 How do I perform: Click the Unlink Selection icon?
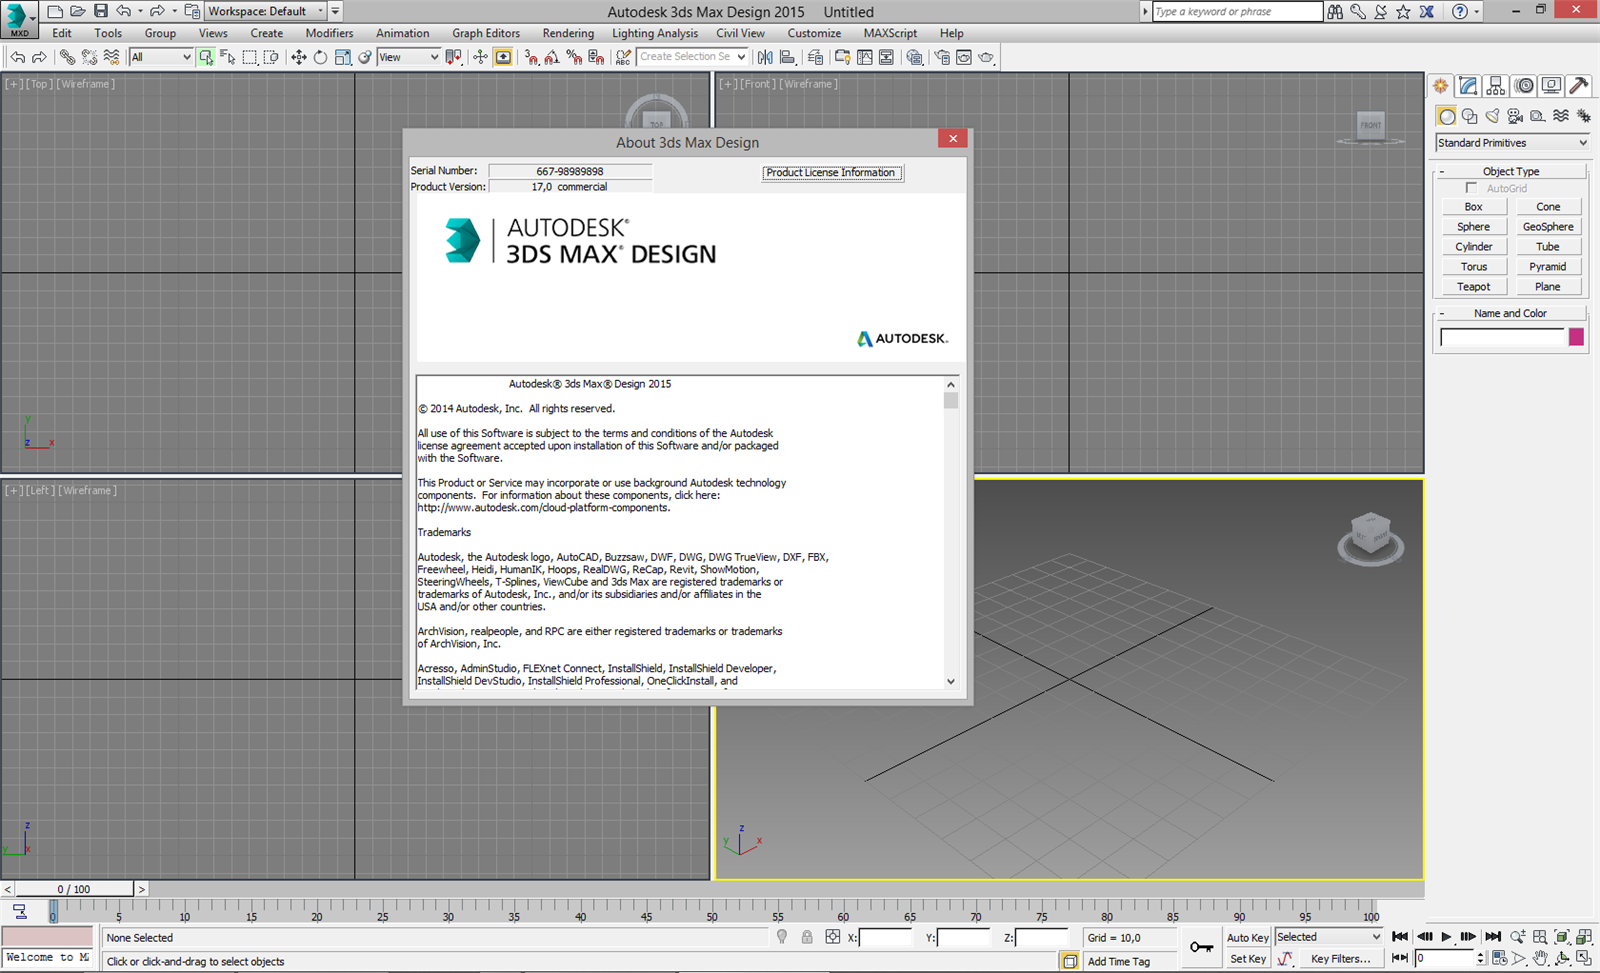pos(89,57)
